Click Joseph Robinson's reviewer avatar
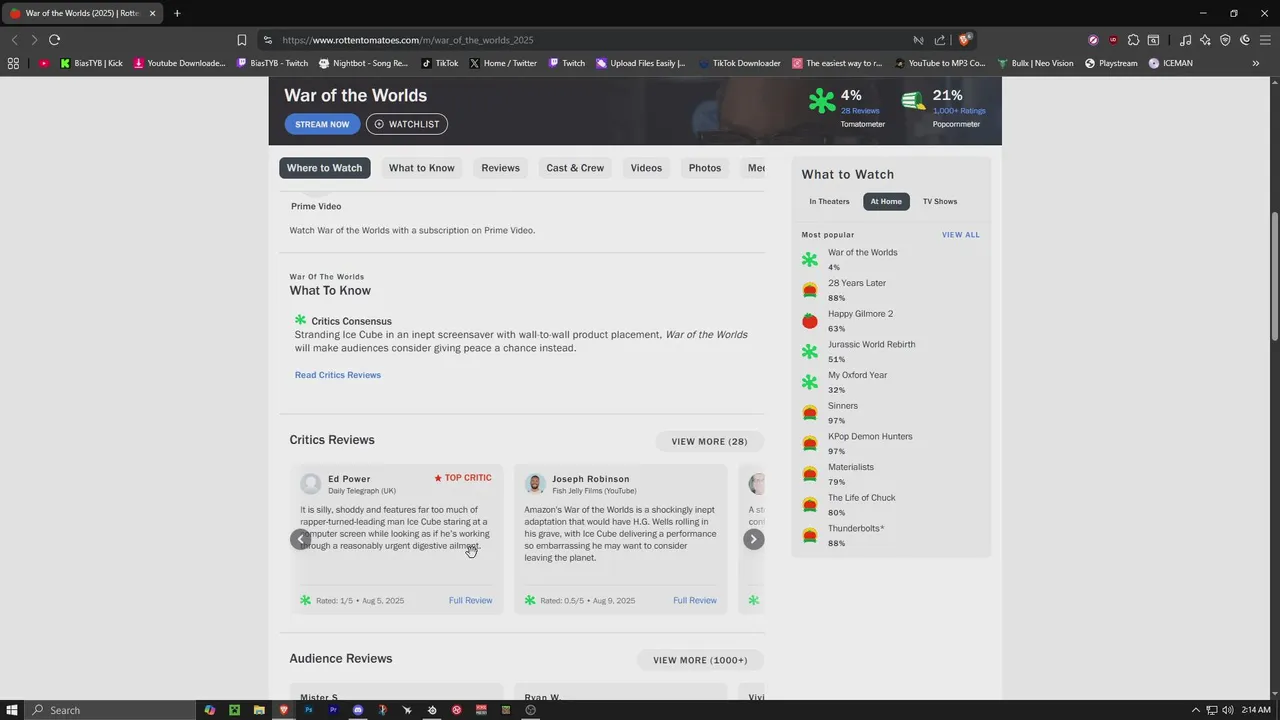 535,484
